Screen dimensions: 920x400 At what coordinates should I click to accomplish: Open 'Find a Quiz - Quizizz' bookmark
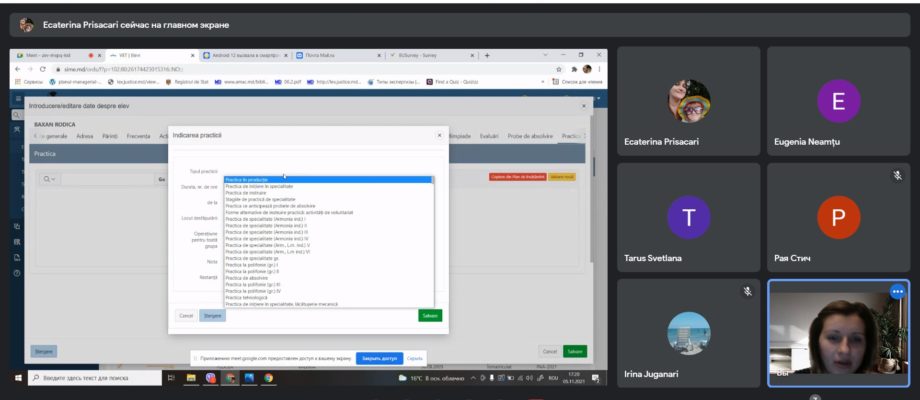tap(452, 82)
